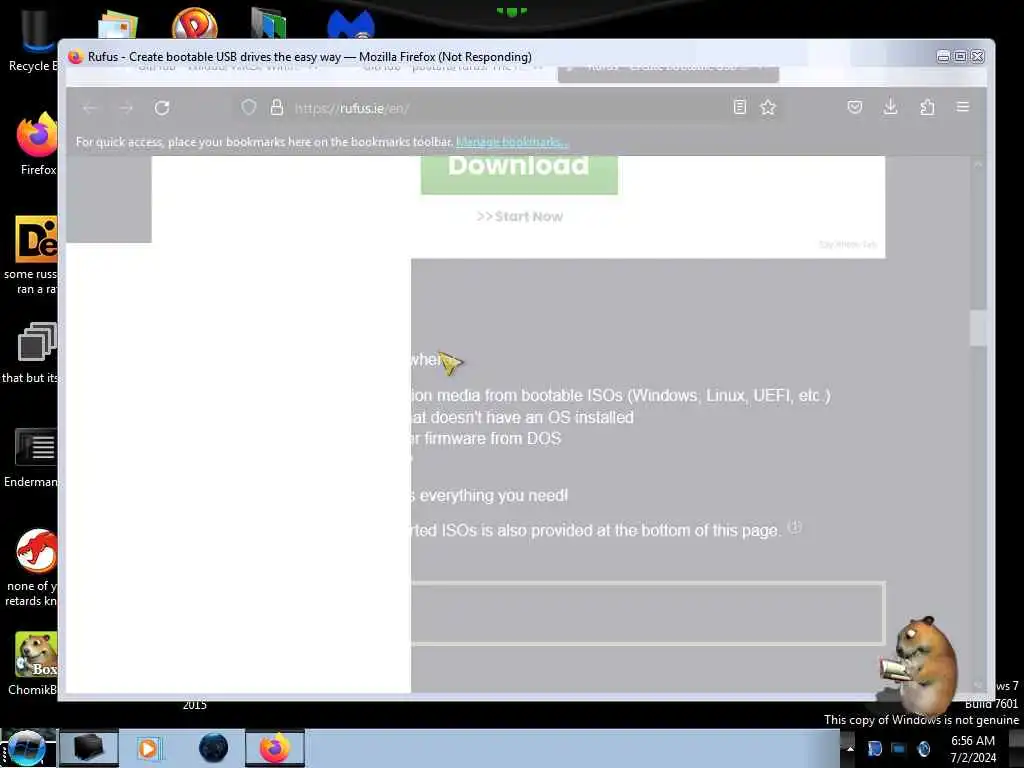Select the 'some russ' desktop icon
This screenshot has width=1024, height=768.
pyautogui.click(x=34, y=255)
